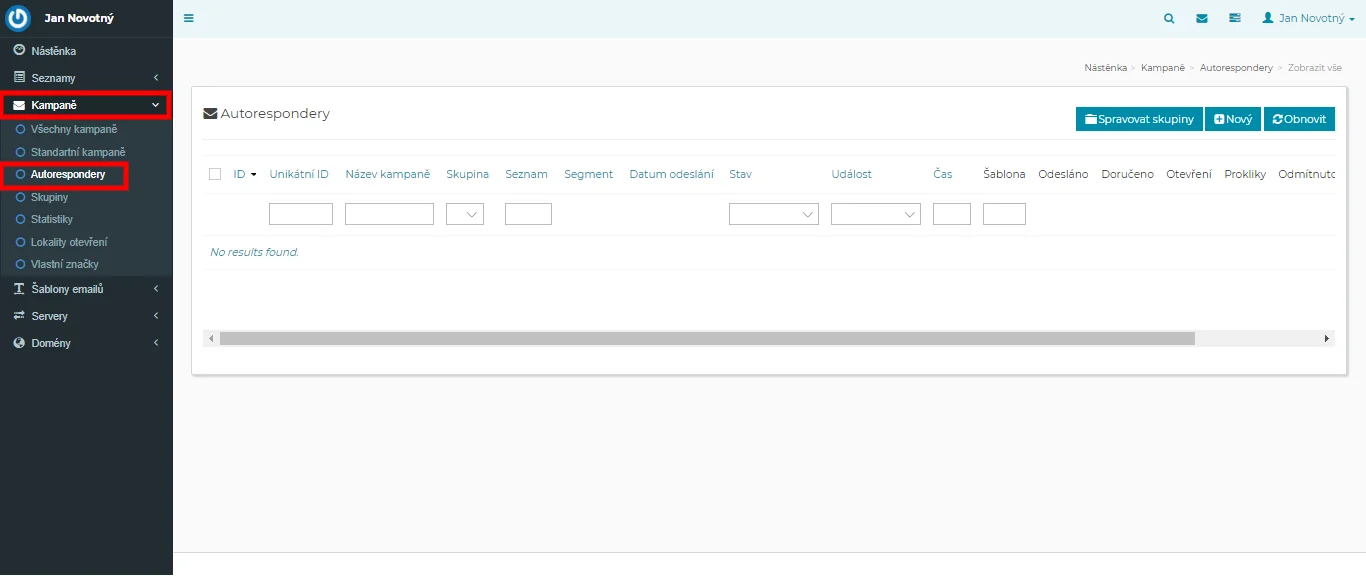
Task: Expand the Šablony emailů sidebar menu
Action: tap(86, 289)
